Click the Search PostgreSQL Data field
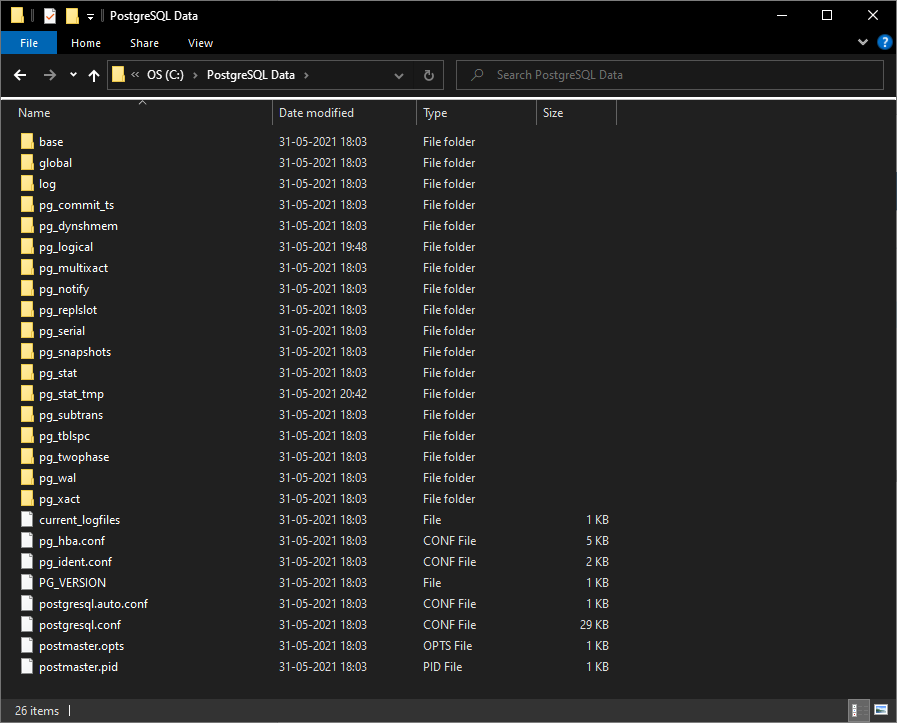This screenshot has height=723, width=897. tap(680, 75)
